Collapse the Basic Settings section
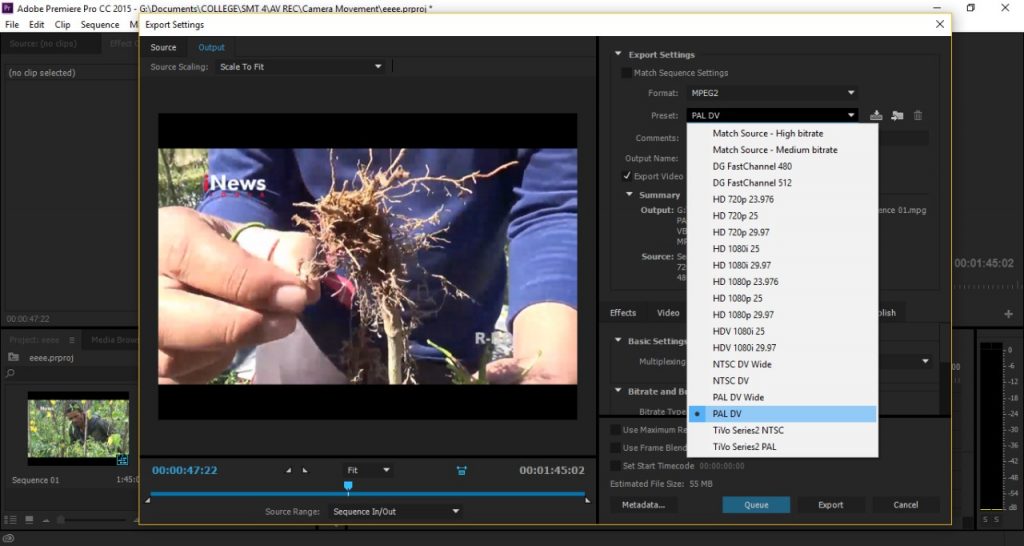Image resolution: width=1024 pixels, height=546 pixels. pyautogui.click(x=618, y=340)
